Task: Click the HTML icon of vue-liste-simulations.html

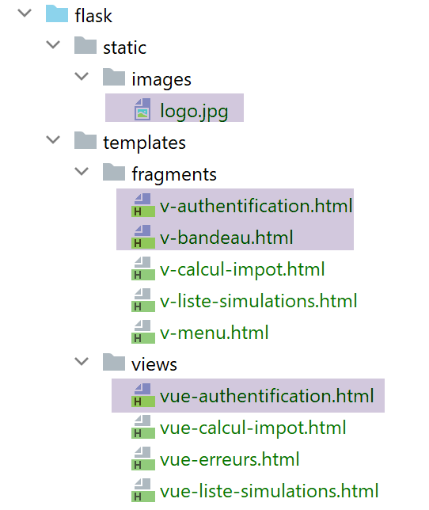Action: tap(143, 490)
